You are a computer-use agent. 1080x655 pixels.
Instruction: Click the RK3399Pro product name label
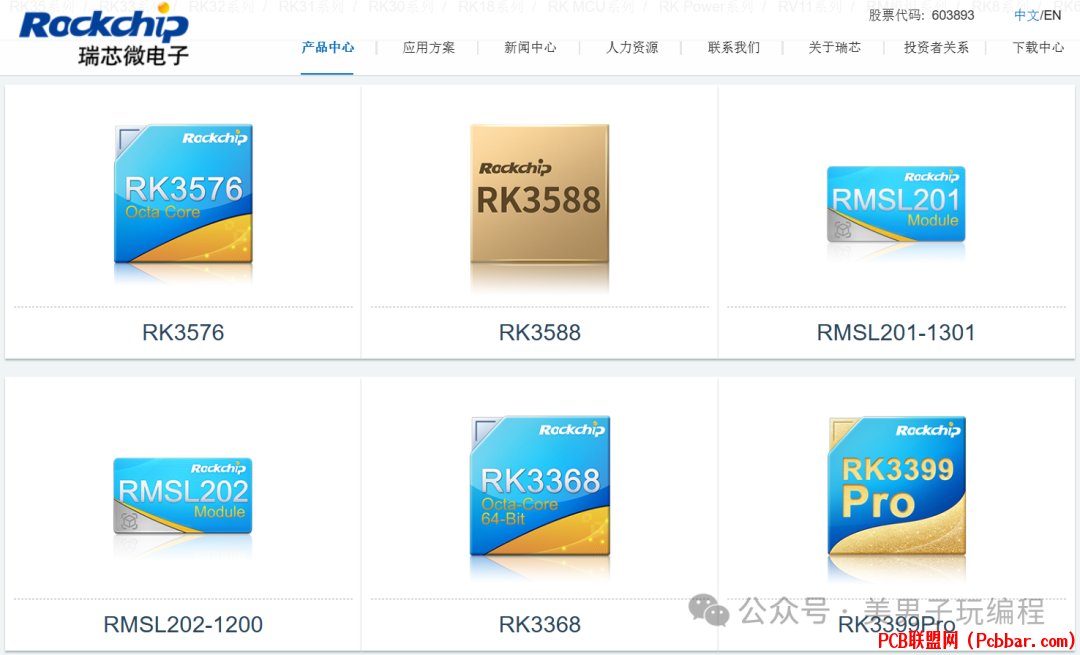click(896, 625)
